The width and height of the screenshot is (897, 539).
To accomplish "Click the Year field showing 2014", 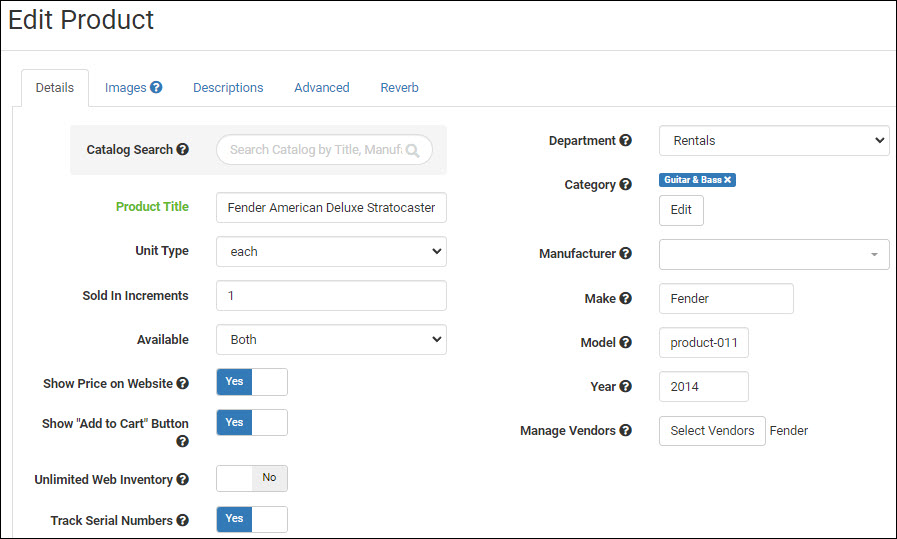I will point(704,386).
